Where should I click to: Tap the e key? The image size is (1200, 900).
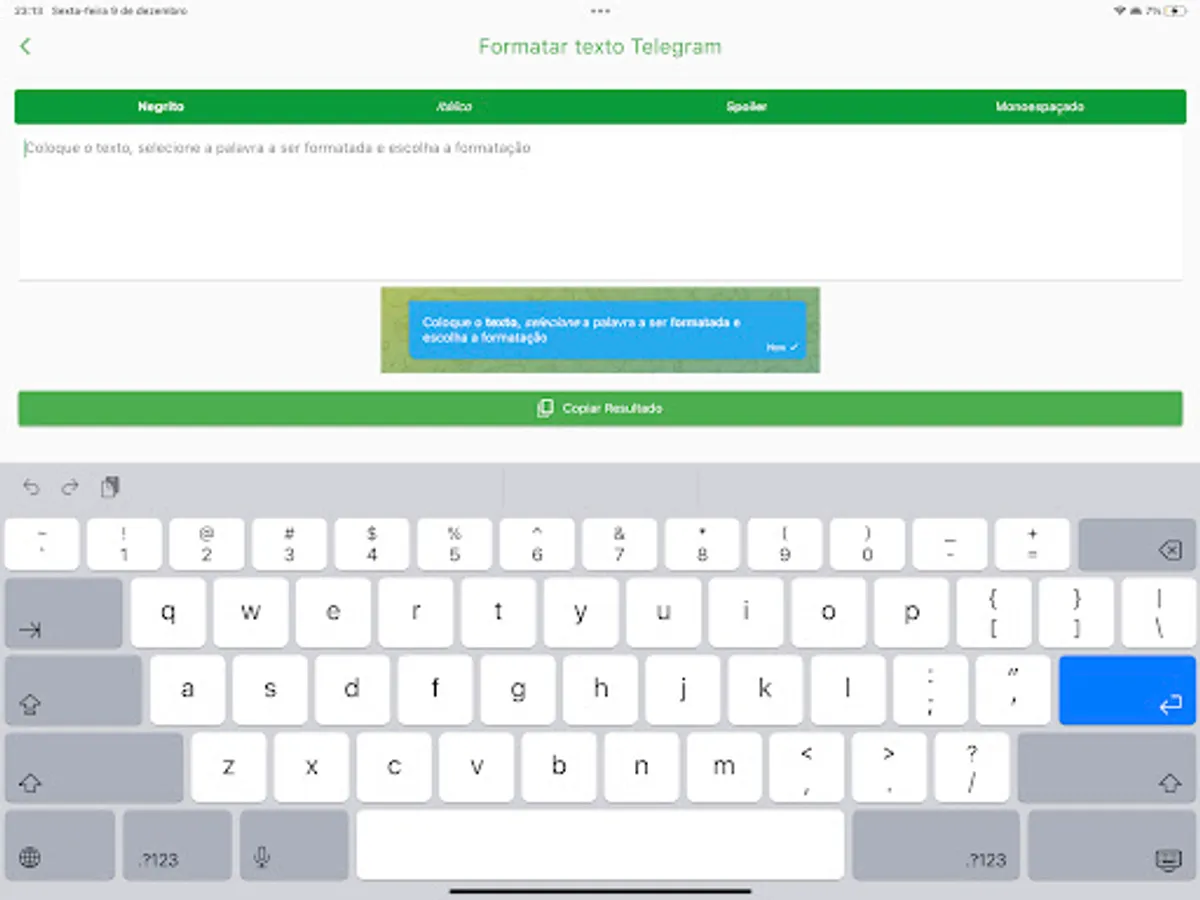[x=333, y=612]
